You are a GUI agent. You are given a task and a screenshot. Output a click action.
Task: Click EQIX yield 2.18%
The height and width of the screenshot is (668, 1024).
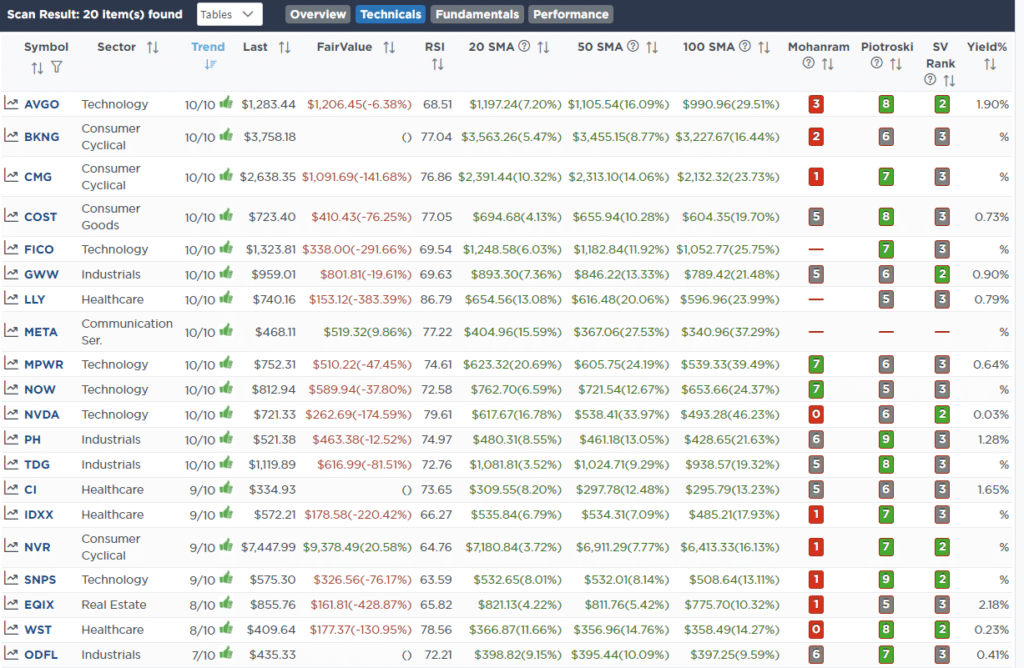993,605
